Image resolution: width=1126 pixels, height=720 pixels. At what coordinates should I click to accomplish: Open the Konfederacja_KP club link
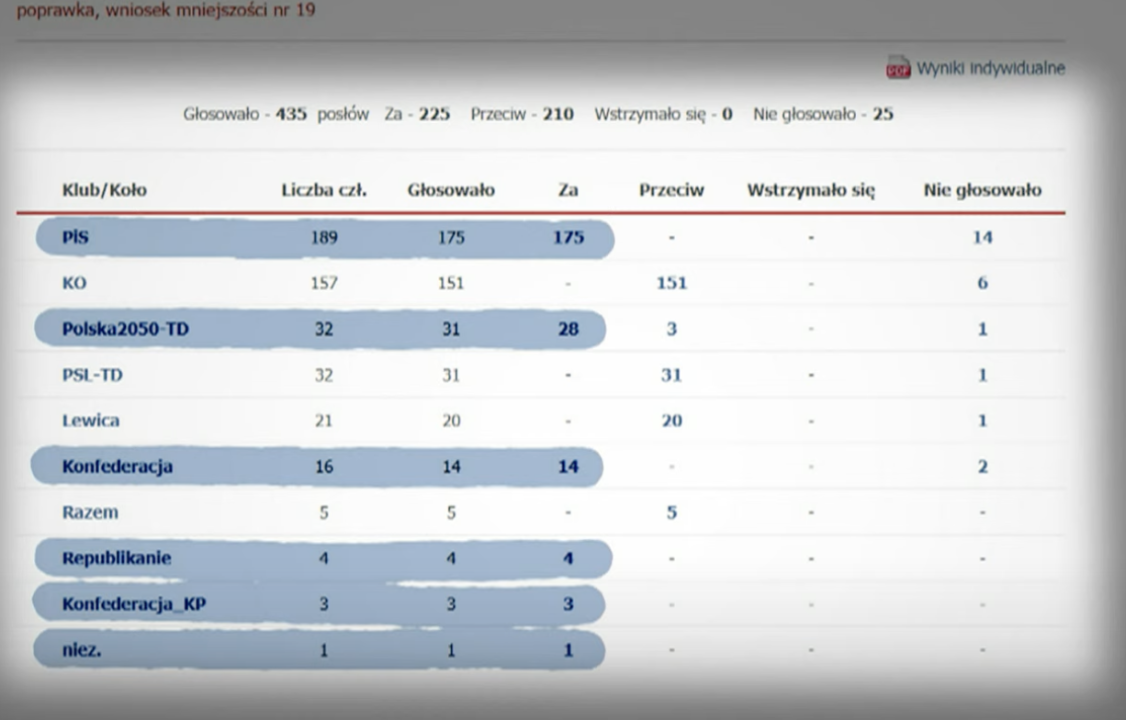pos(134,604)
